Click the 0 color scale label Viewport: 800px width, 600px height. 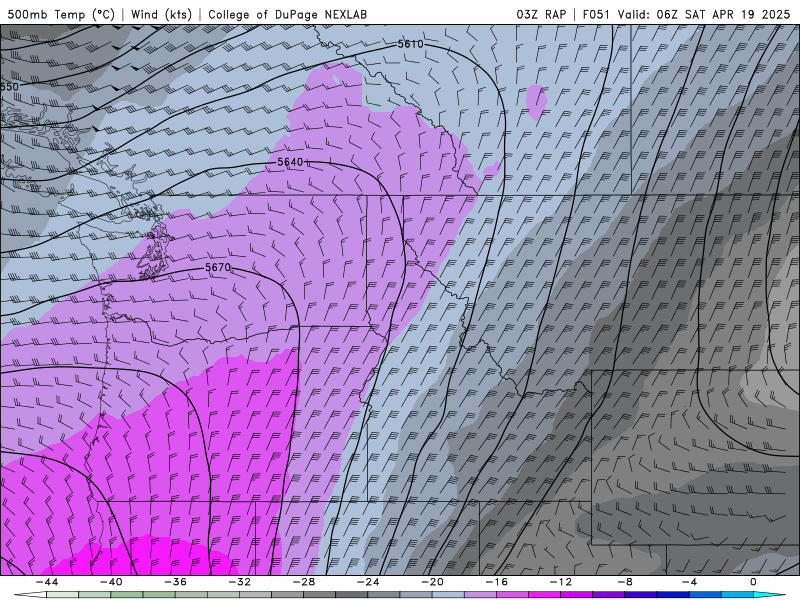754,582
